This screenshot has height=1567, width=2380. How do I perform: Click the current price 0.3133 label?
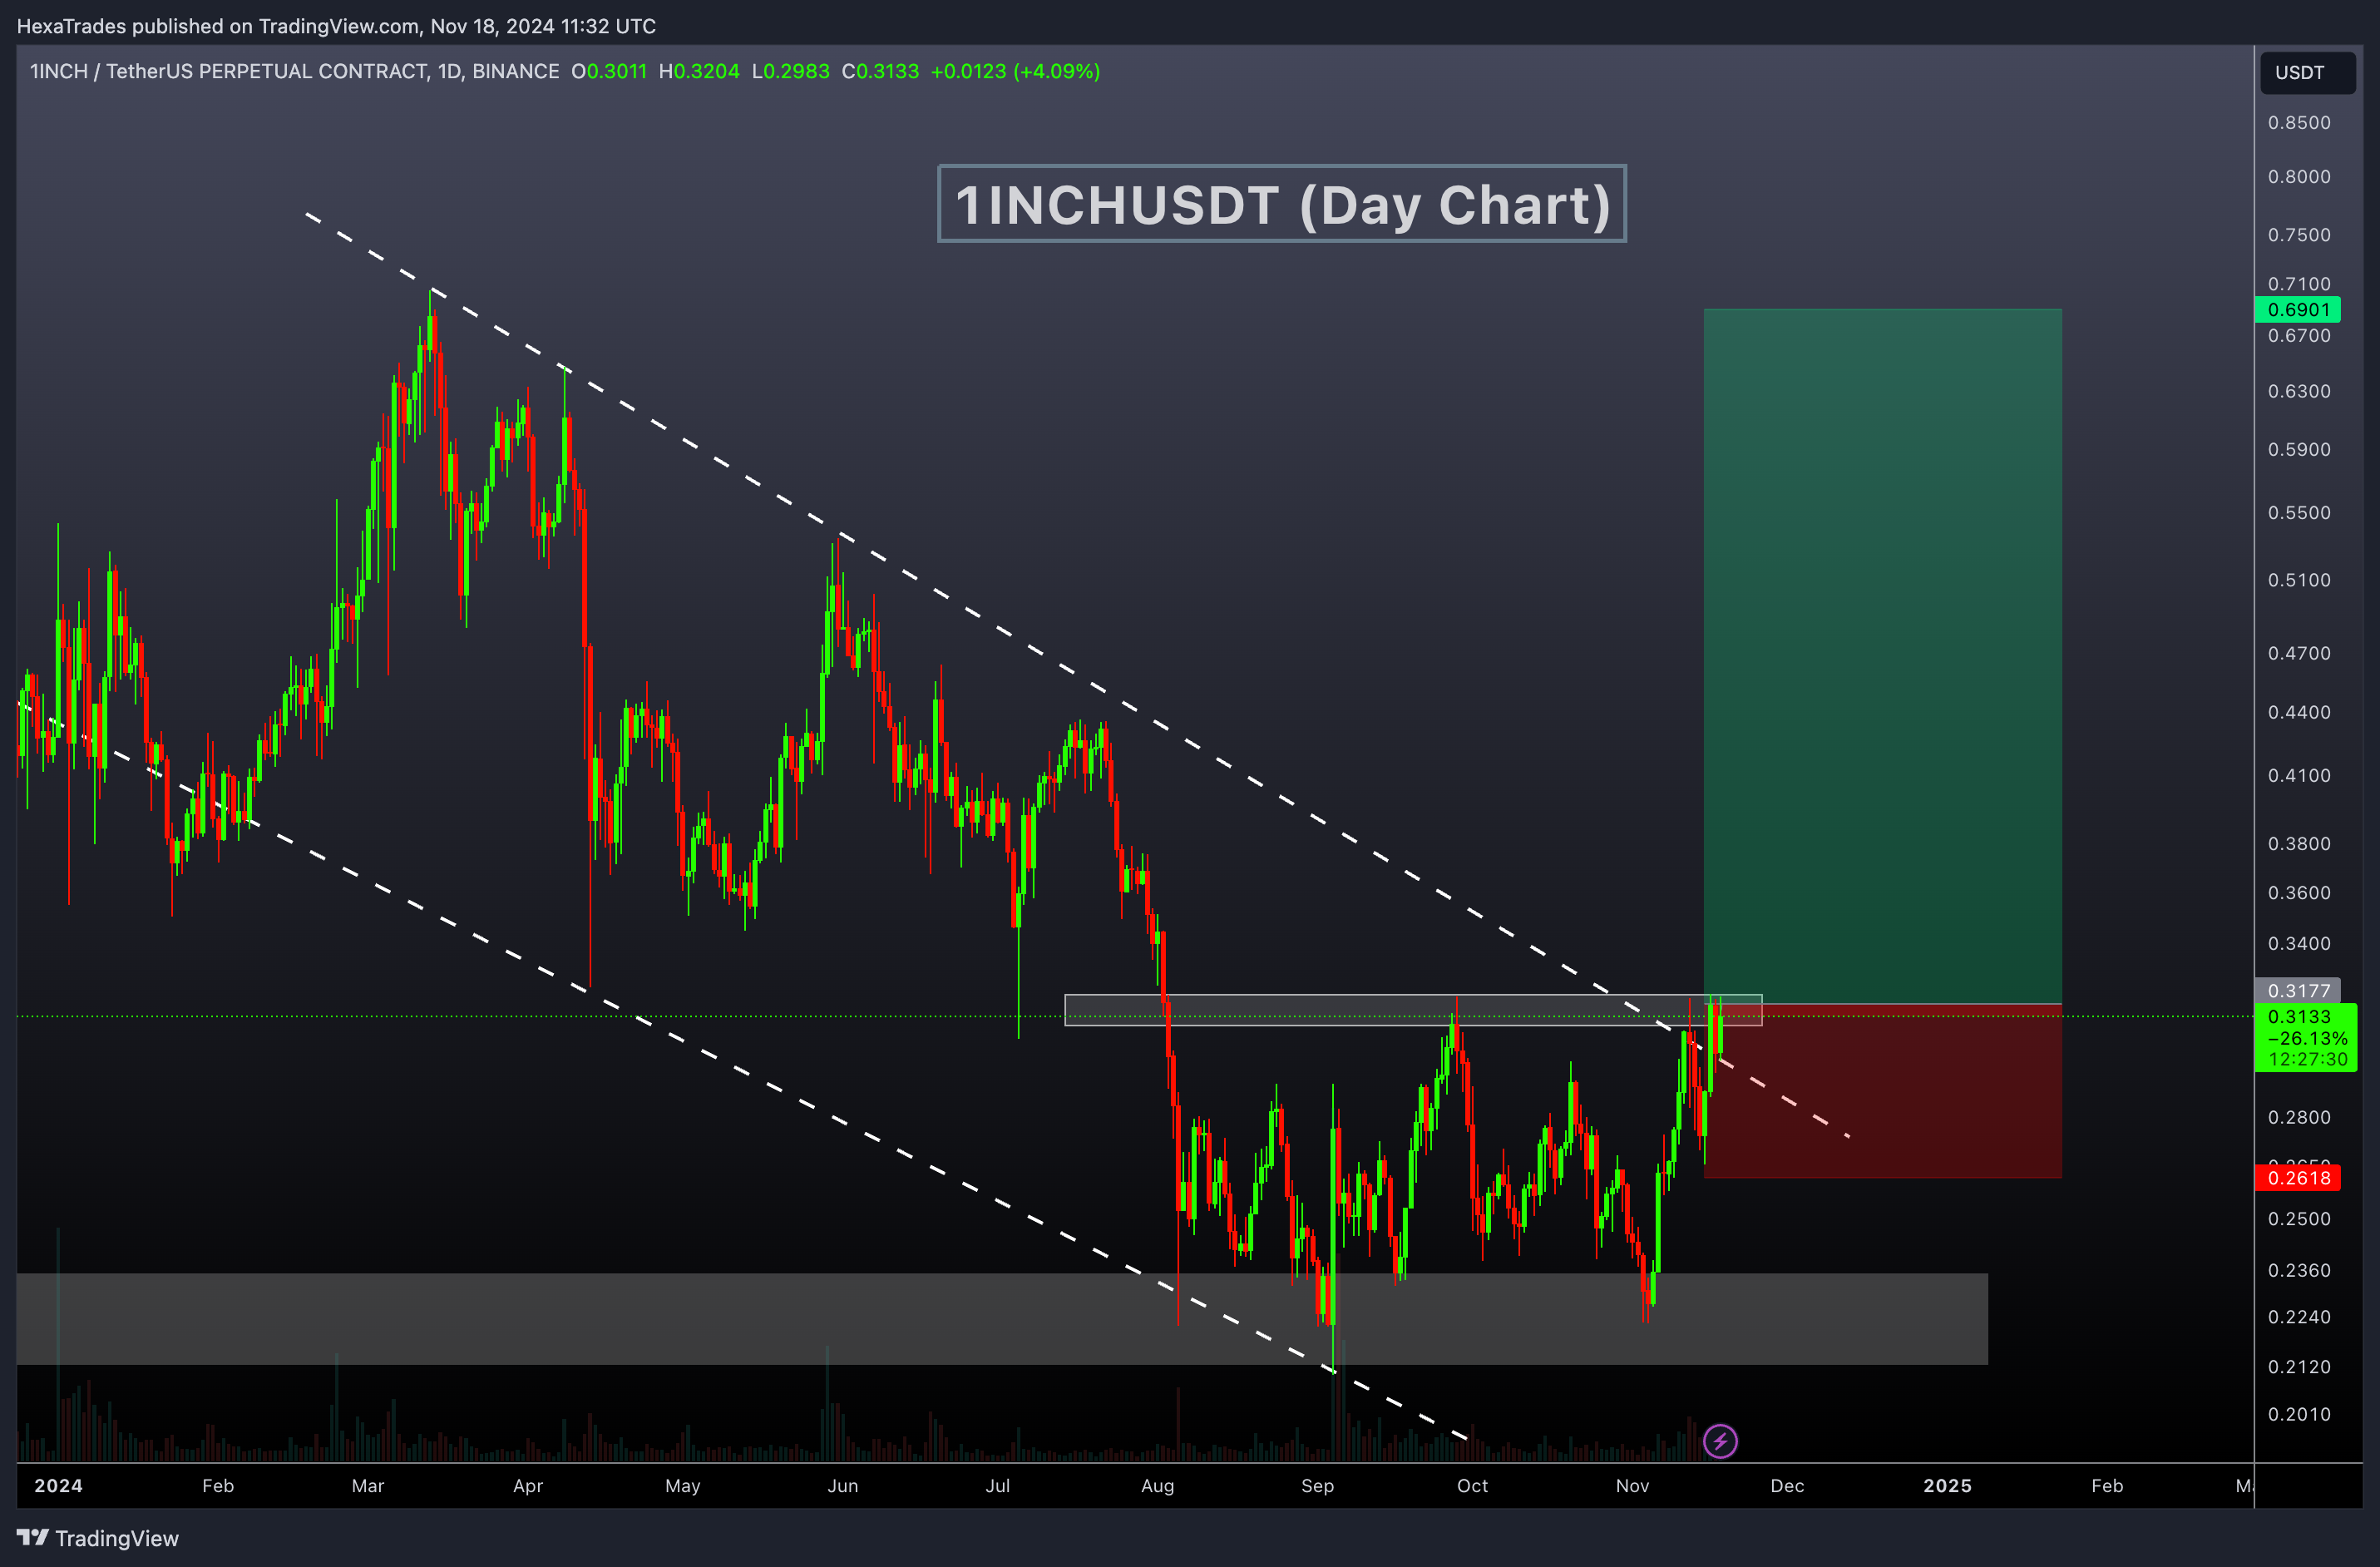click(2305, 1037)
